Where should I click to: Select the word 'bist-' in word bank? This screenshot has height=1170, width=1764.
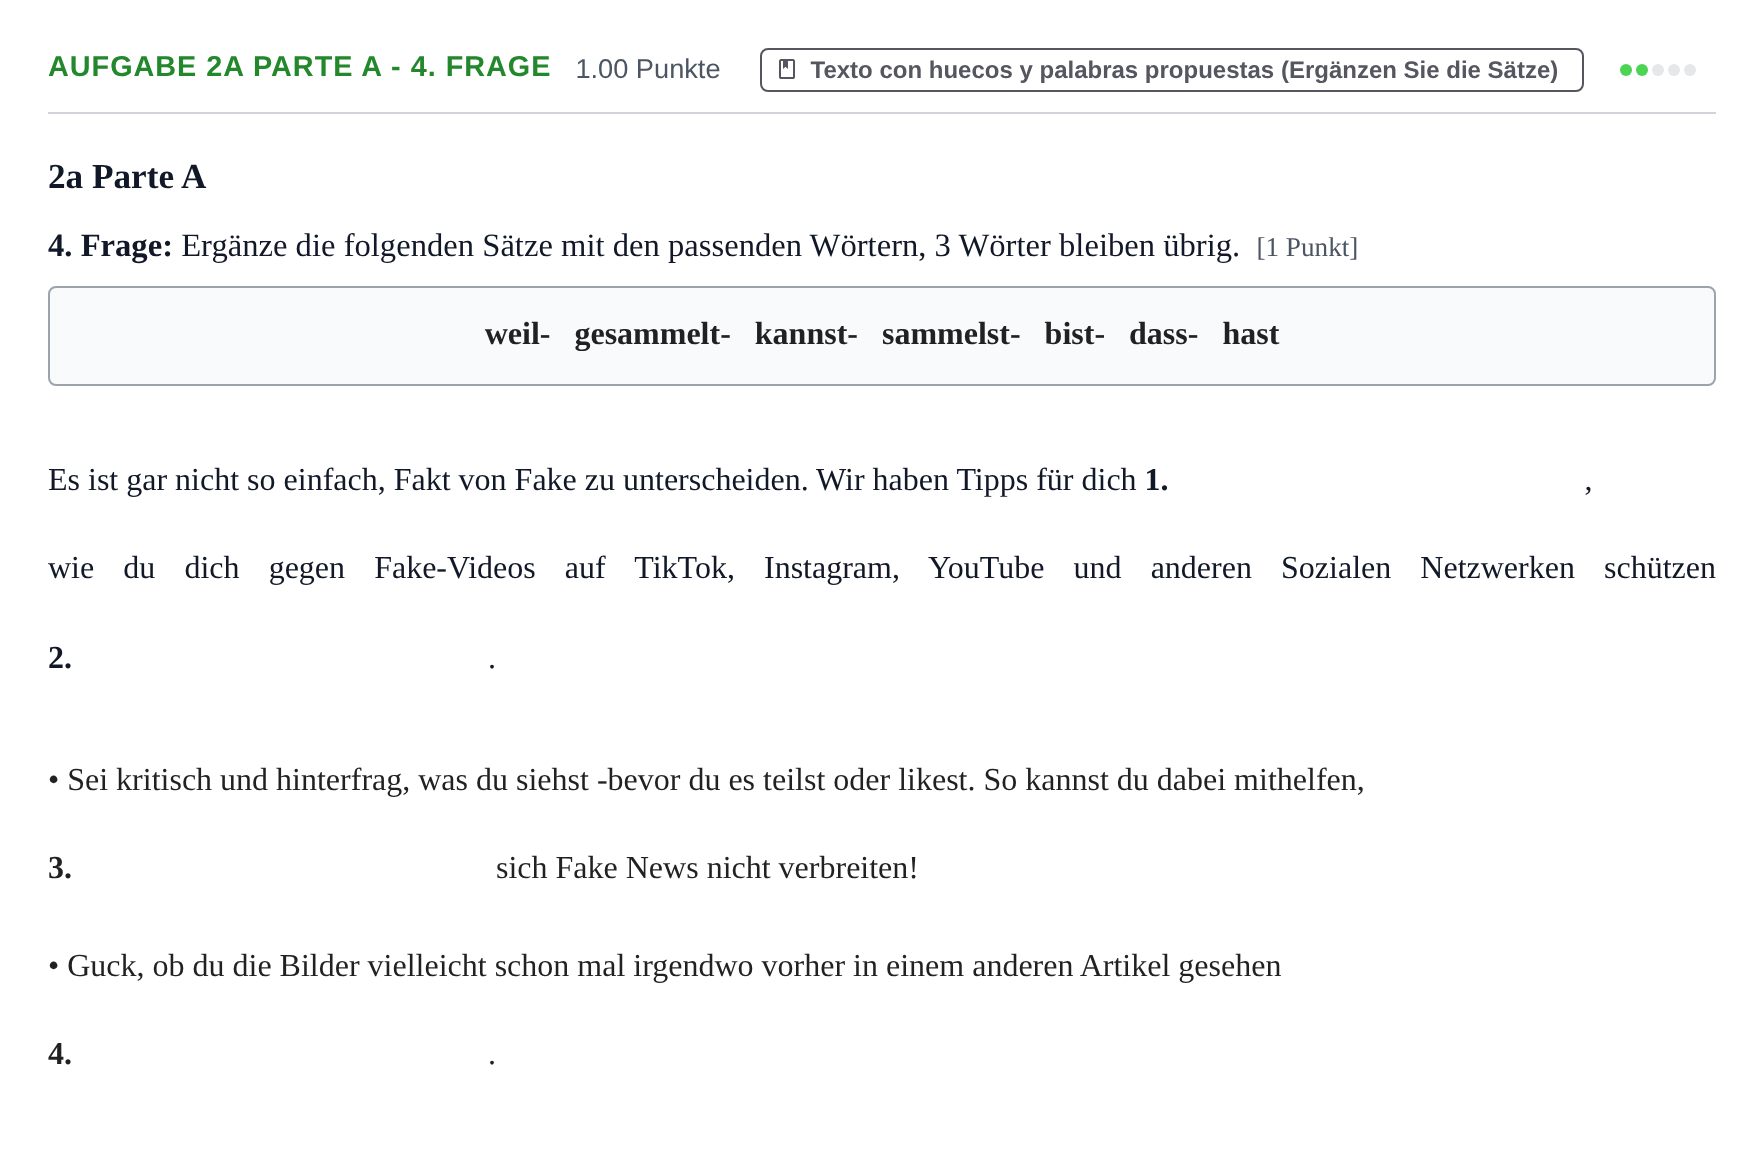(x=1074, y=334)
